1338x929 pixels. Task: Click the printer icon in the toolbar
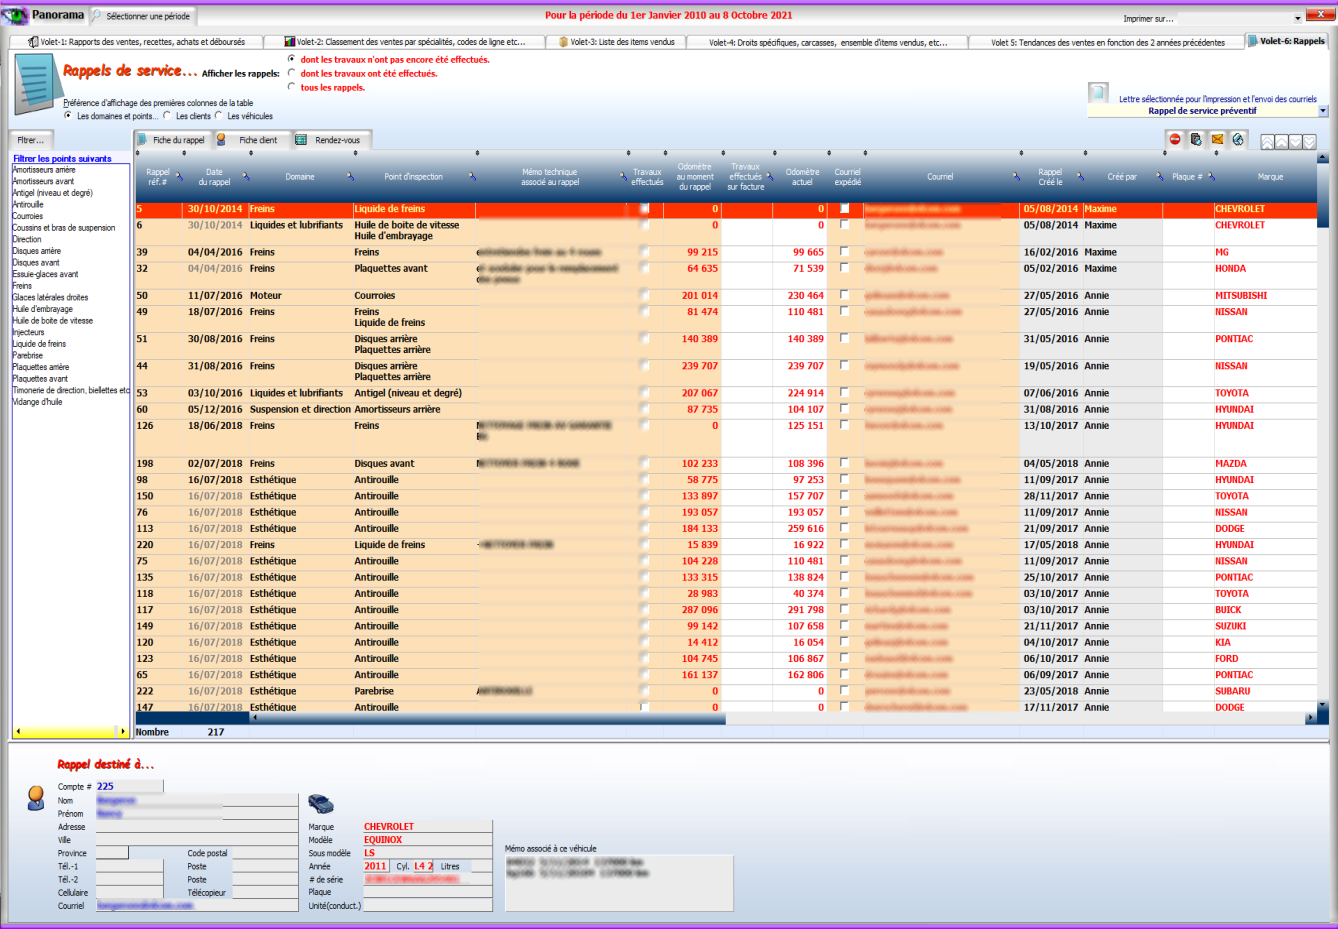point(1196,140)
